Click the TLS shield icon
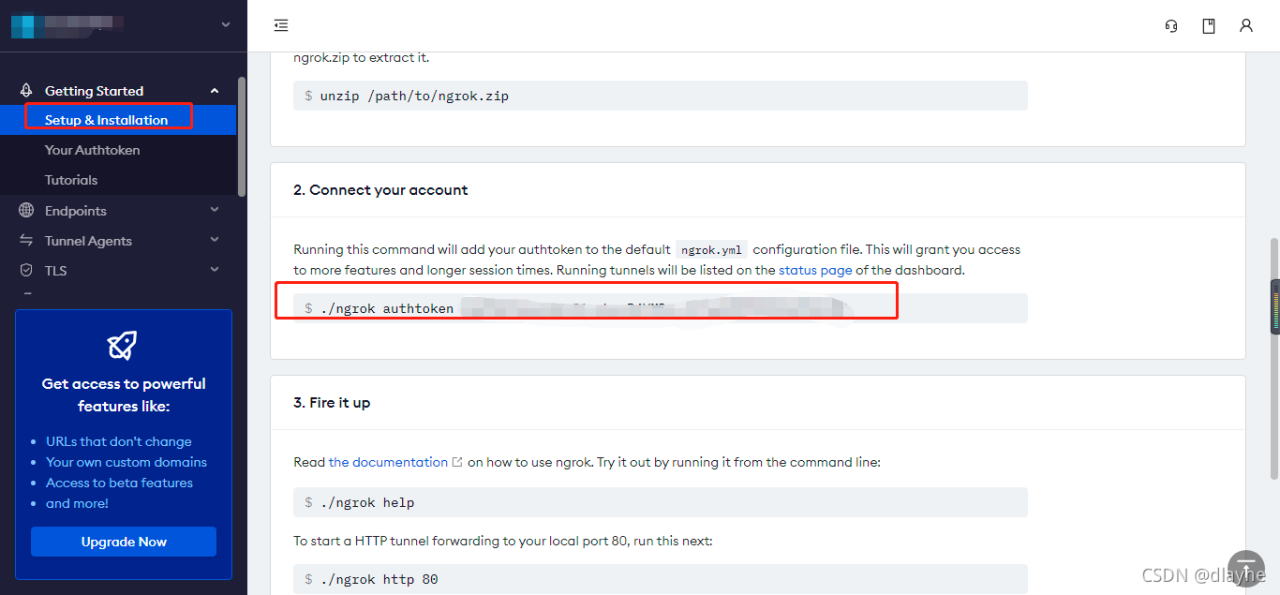This screenshot has height=595, width=1280. point(27,271)
